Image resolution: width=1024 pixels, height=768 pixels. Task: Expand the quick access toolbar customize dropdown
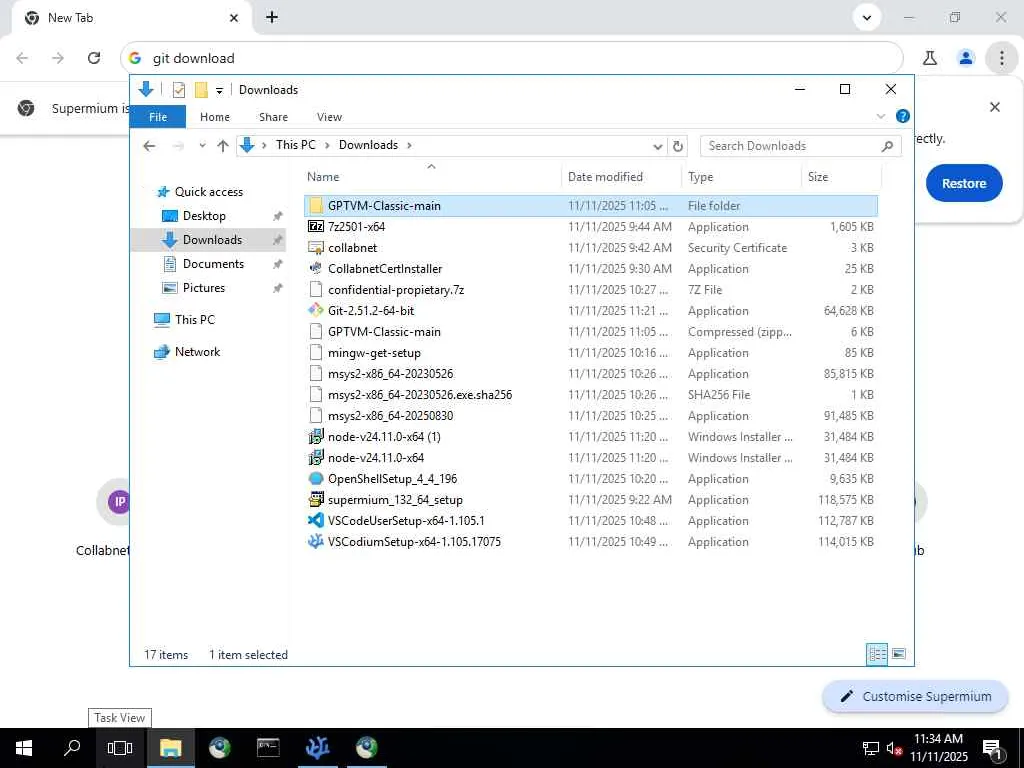[x=219, y=91]
